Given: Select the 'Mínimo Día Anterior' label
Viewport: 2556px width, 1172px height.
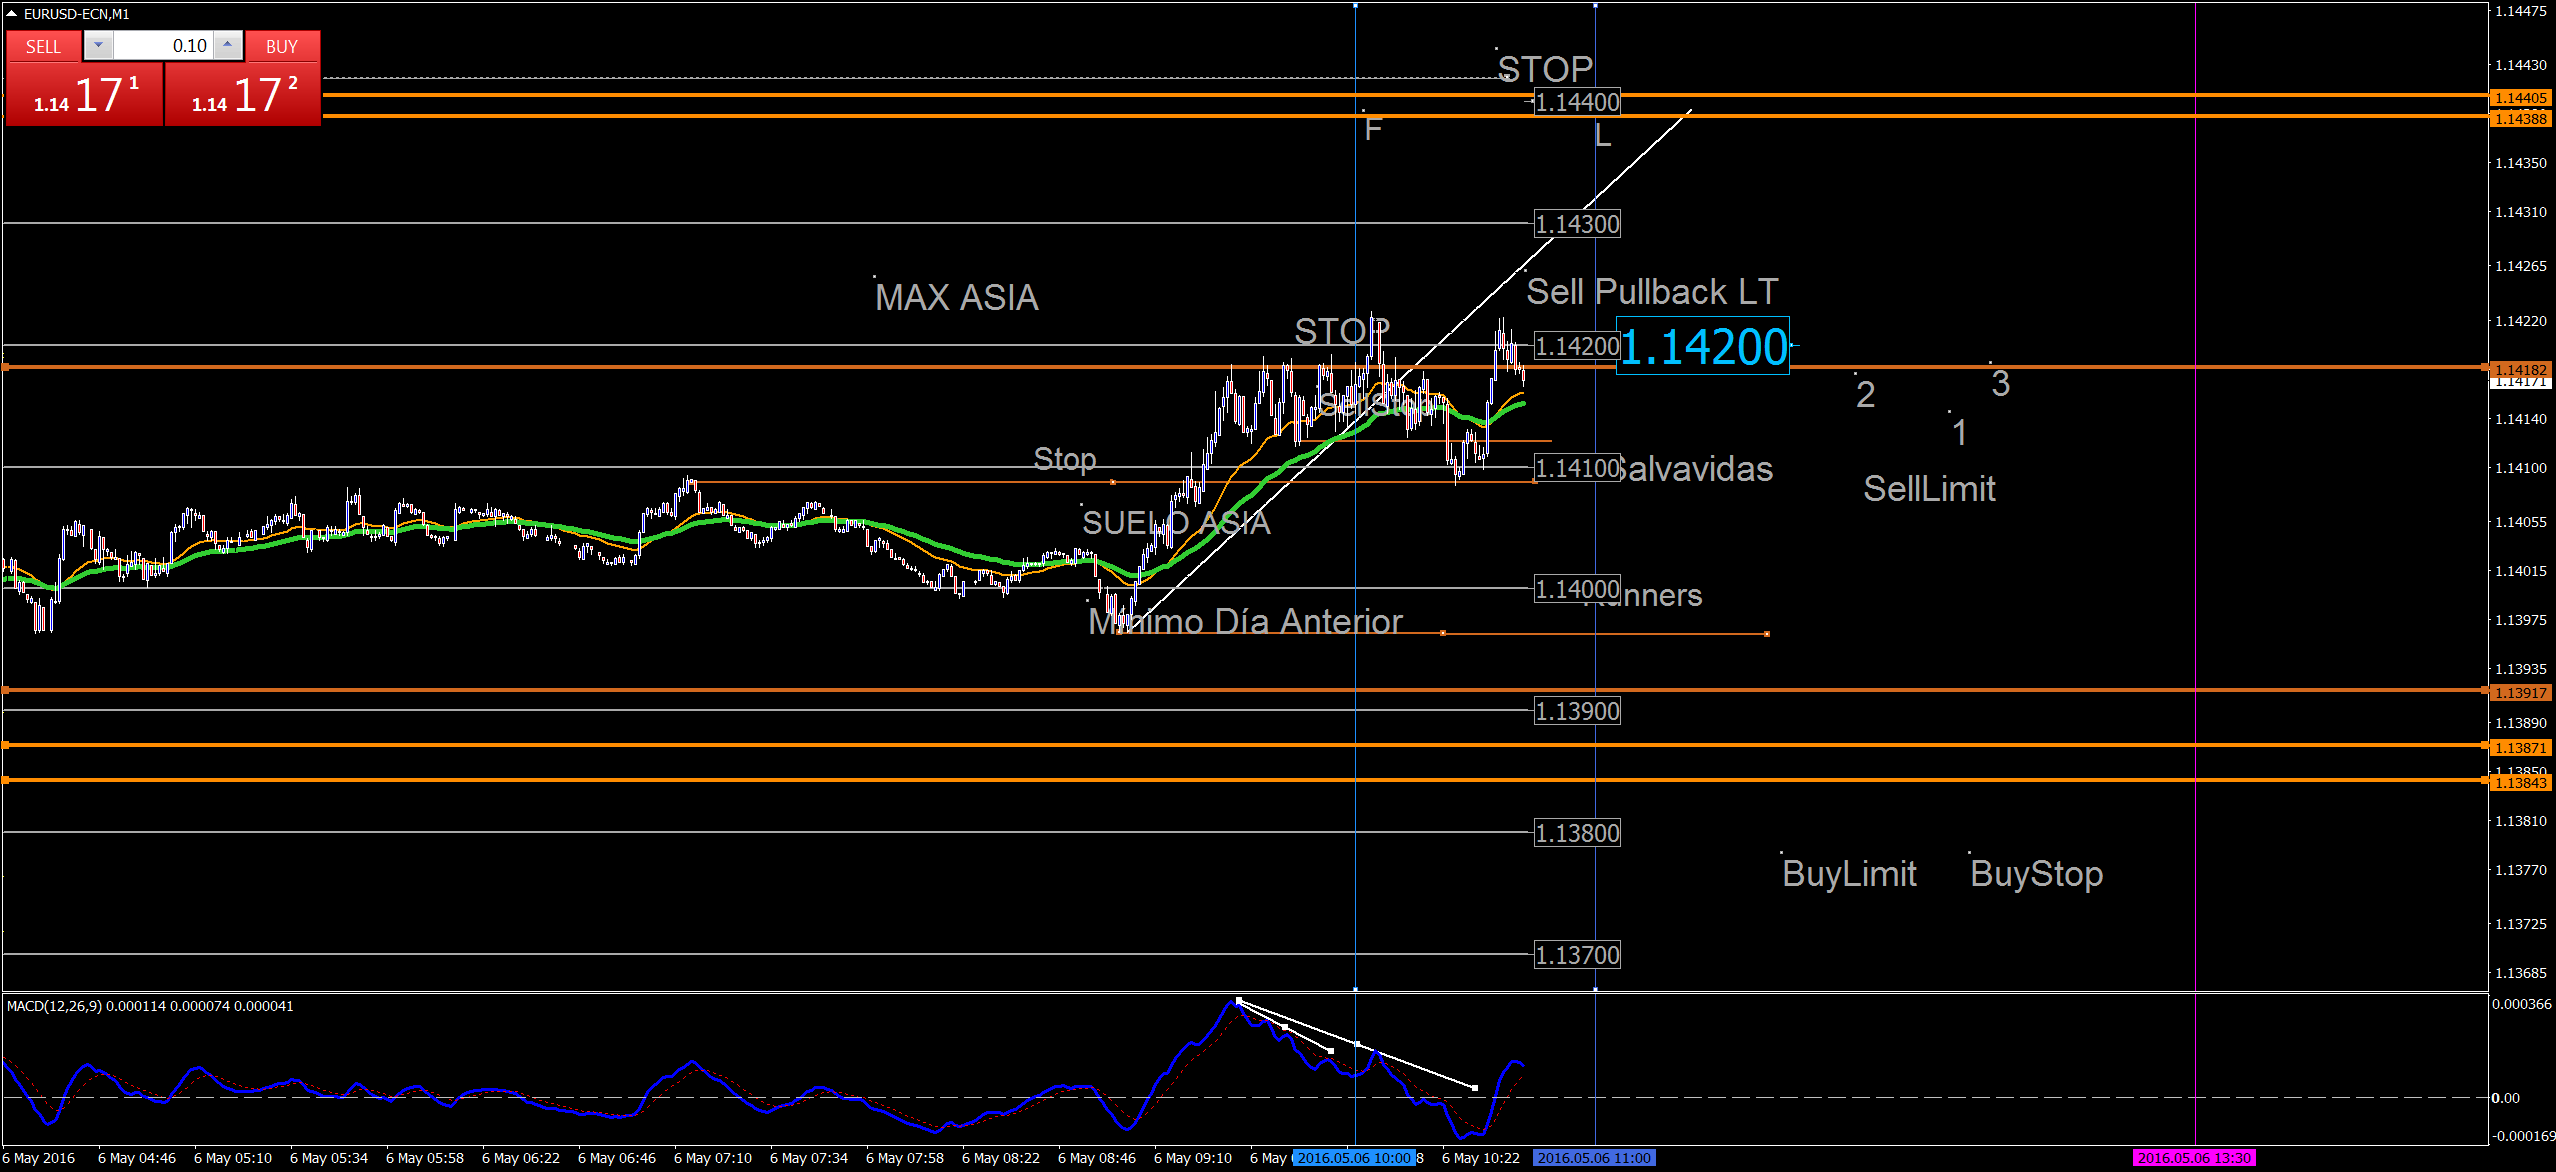Looking at the screenshot, I should click(1245, 622).
